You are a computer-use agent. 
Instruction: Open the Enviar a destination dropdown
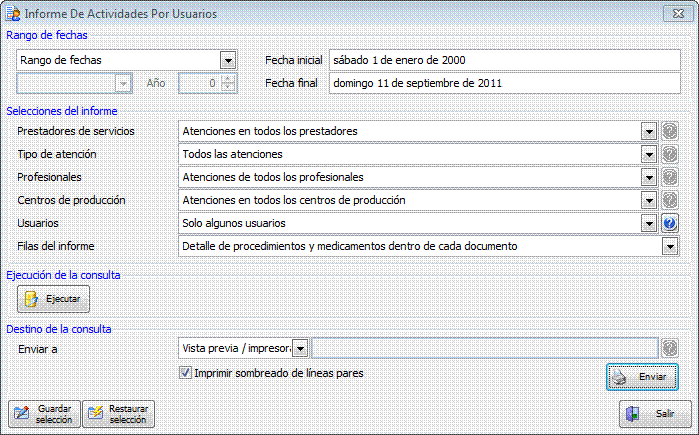[300, 349]
